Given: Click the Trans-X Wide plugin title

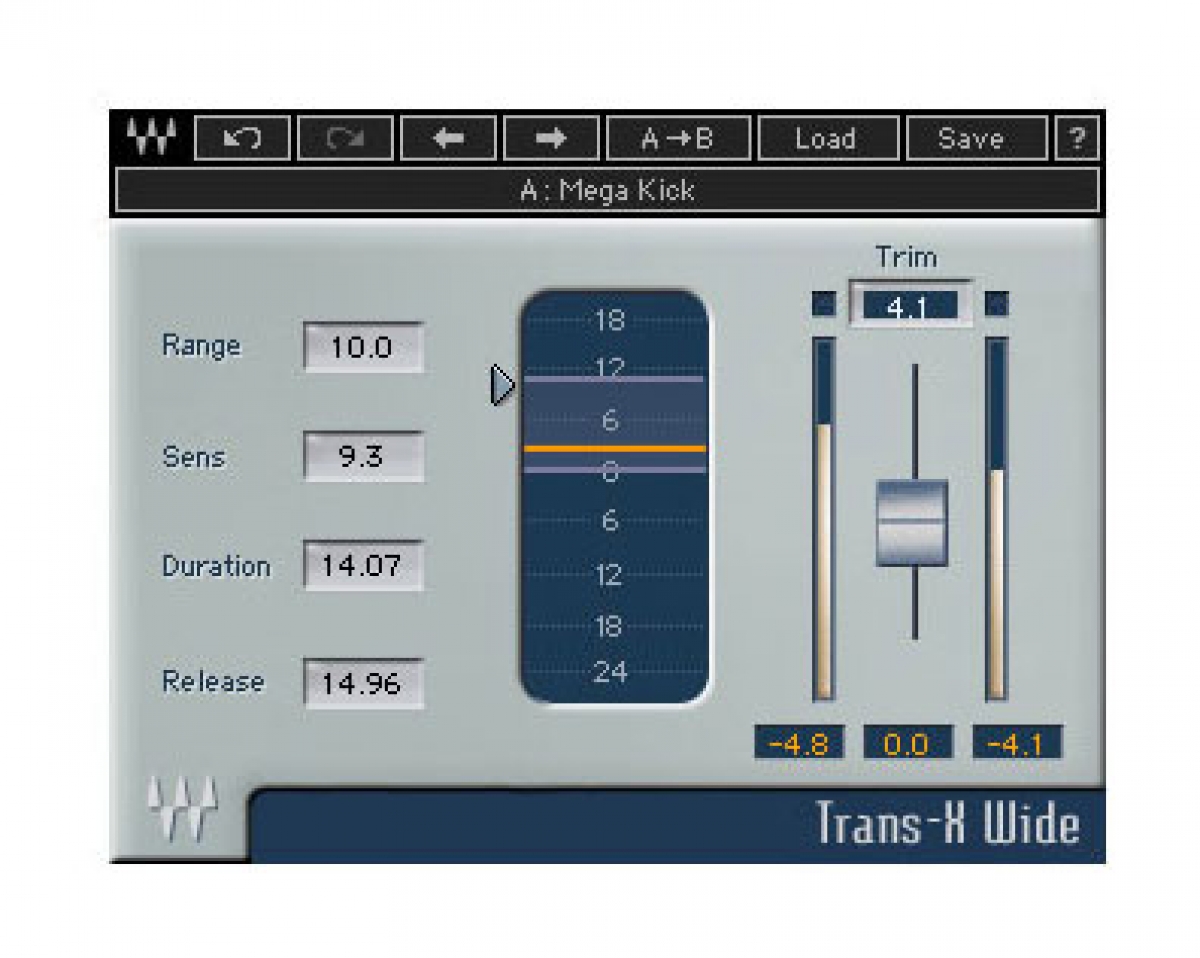Looking at the screenshot, I should 948,826.
